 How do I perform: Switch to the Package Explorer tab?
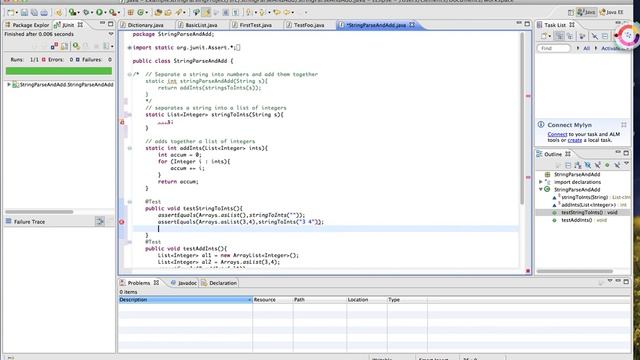point(27,25)
